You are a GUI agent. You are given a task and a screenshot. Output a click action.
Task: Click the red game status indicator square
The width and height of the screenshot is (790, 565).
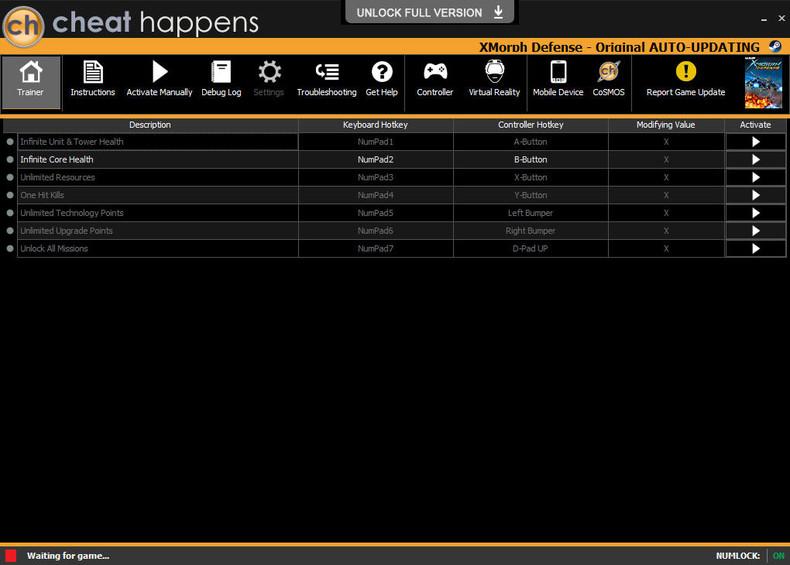coord(11,556)
